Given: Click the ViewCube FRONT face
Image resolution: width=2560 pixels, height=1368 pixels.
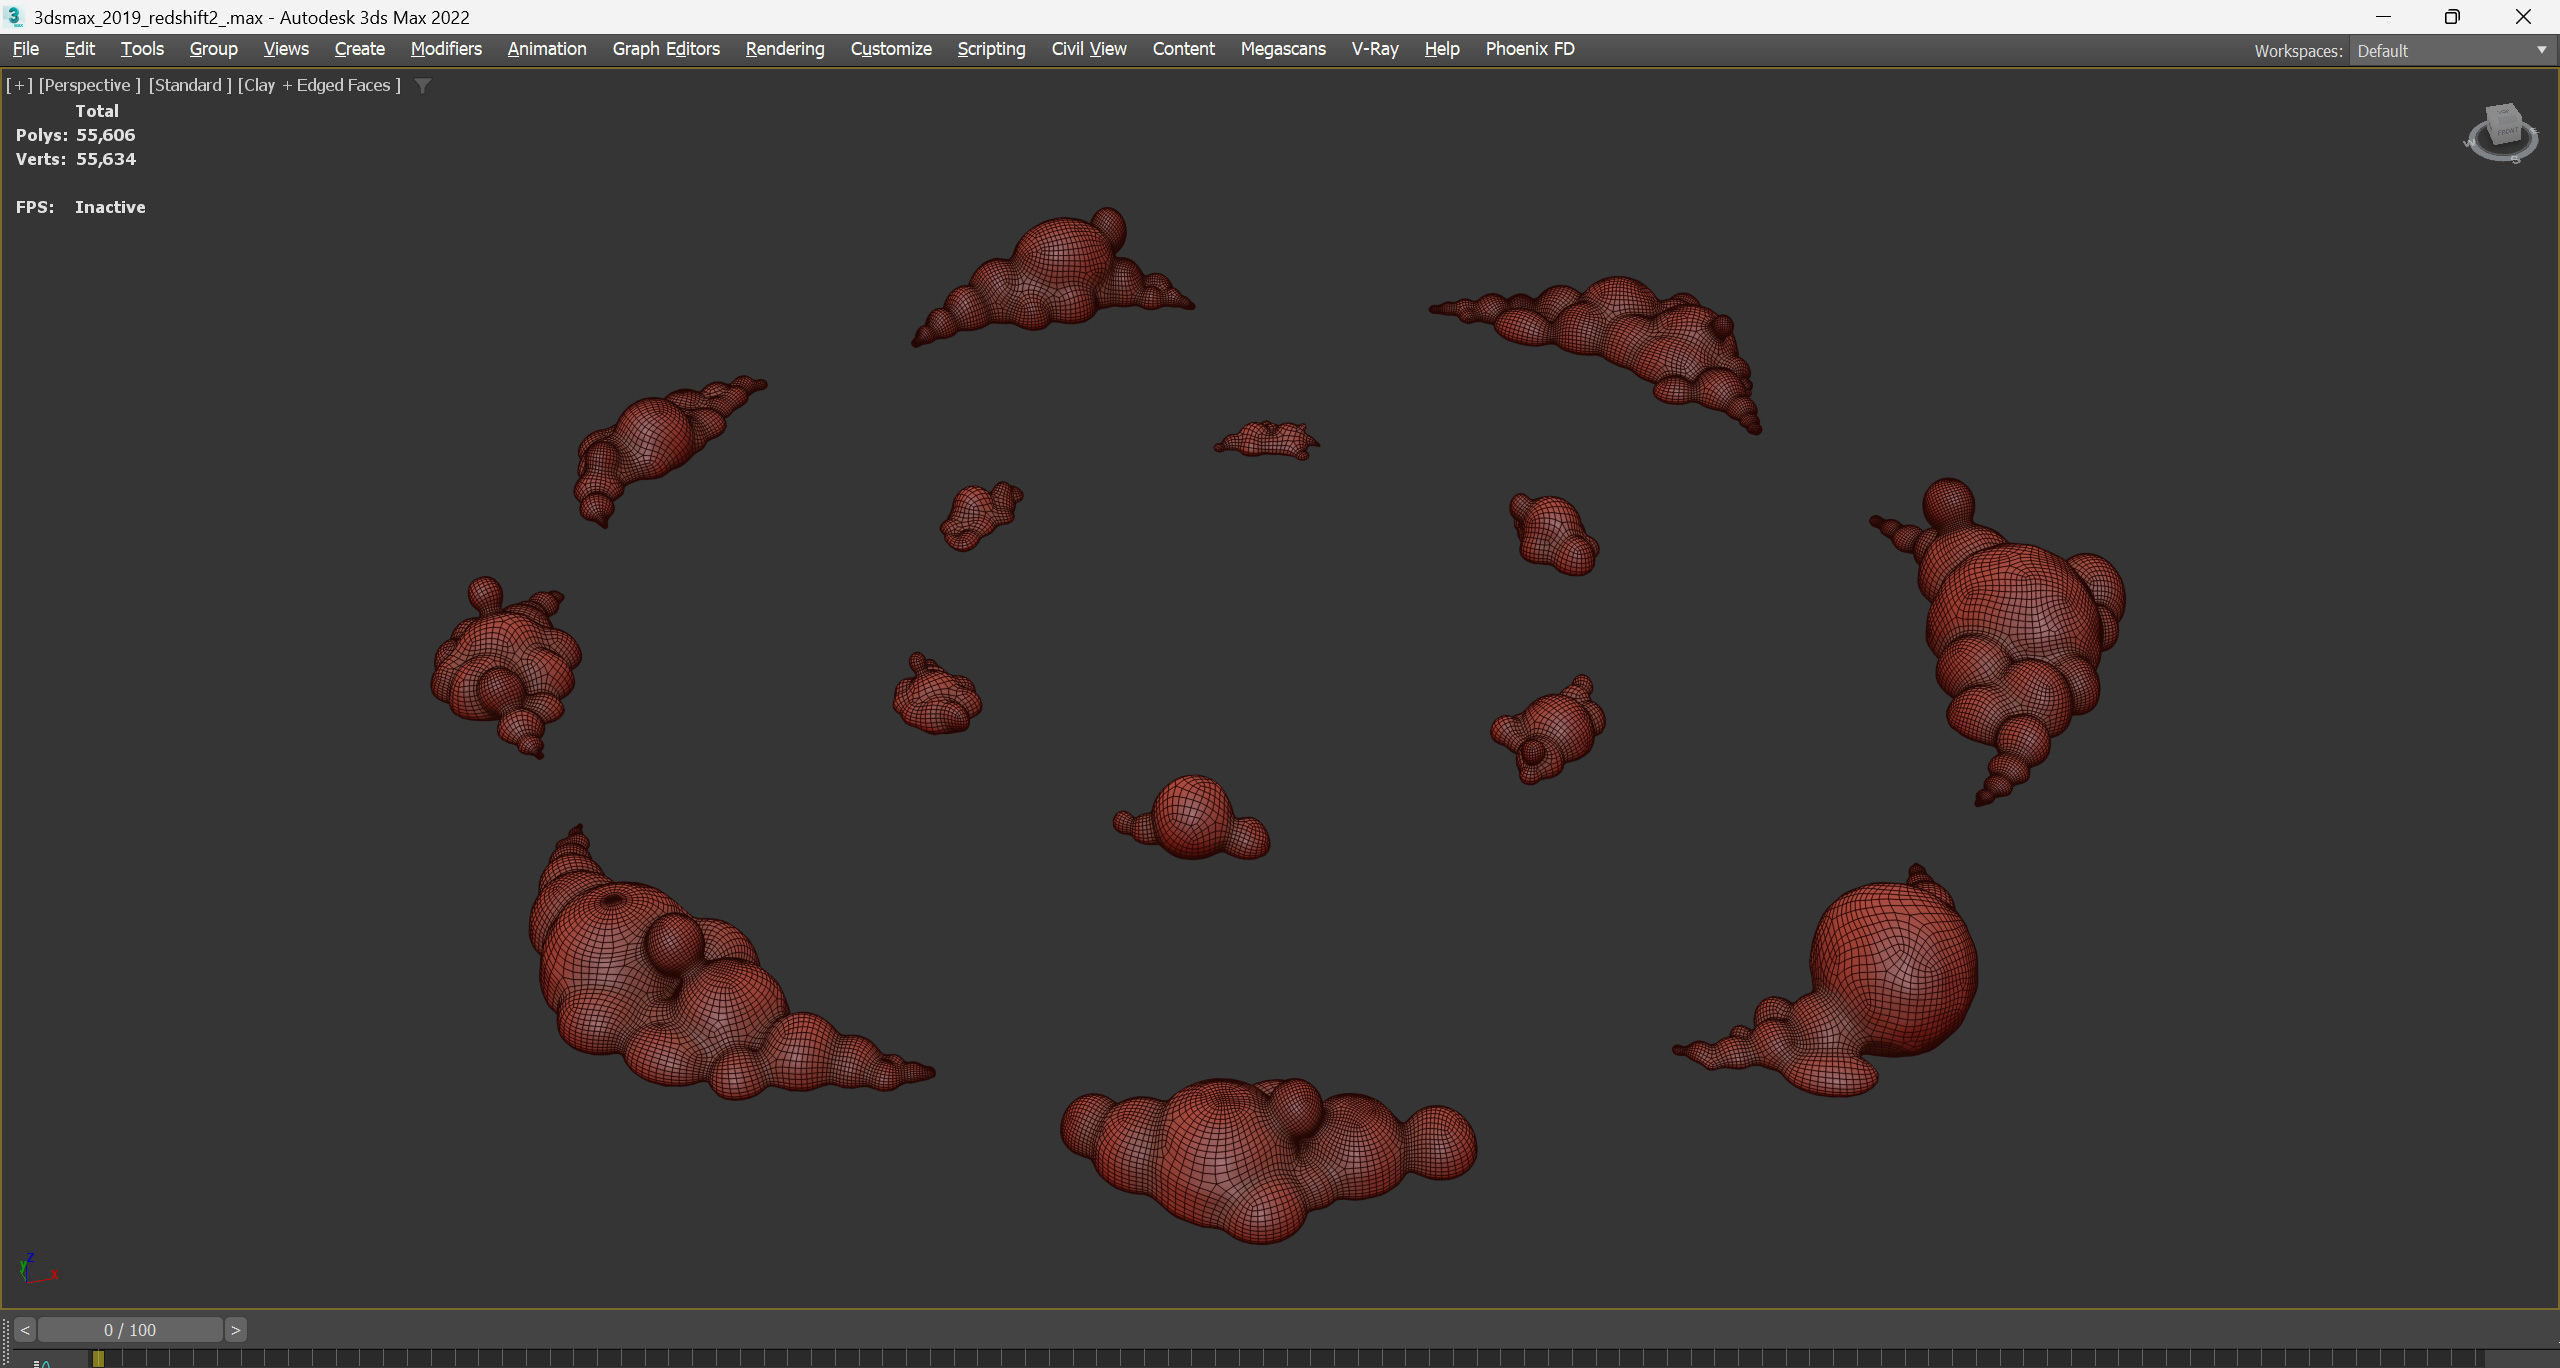Looking at the screenshot, I should pos(2506,131).
